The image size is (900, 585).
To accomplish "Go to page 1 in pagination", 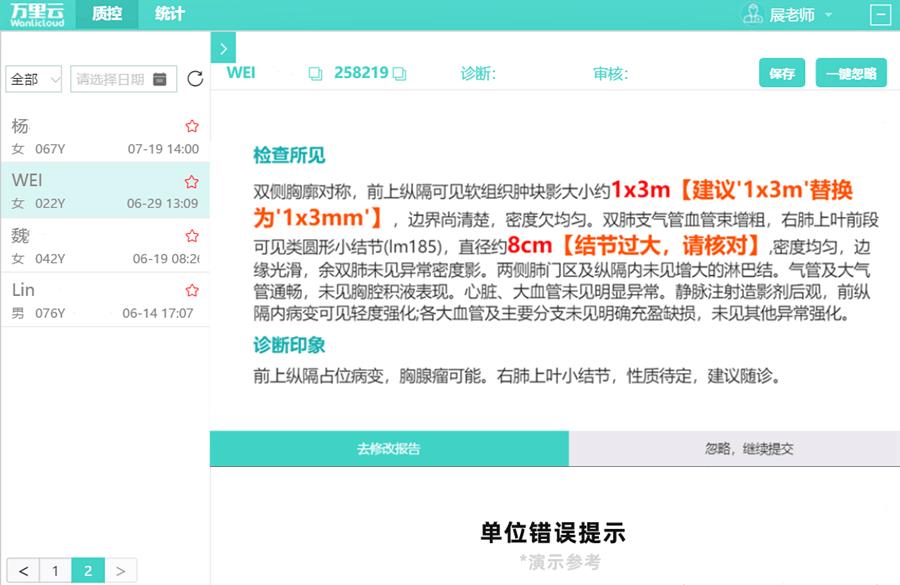I will coord(55,571).
